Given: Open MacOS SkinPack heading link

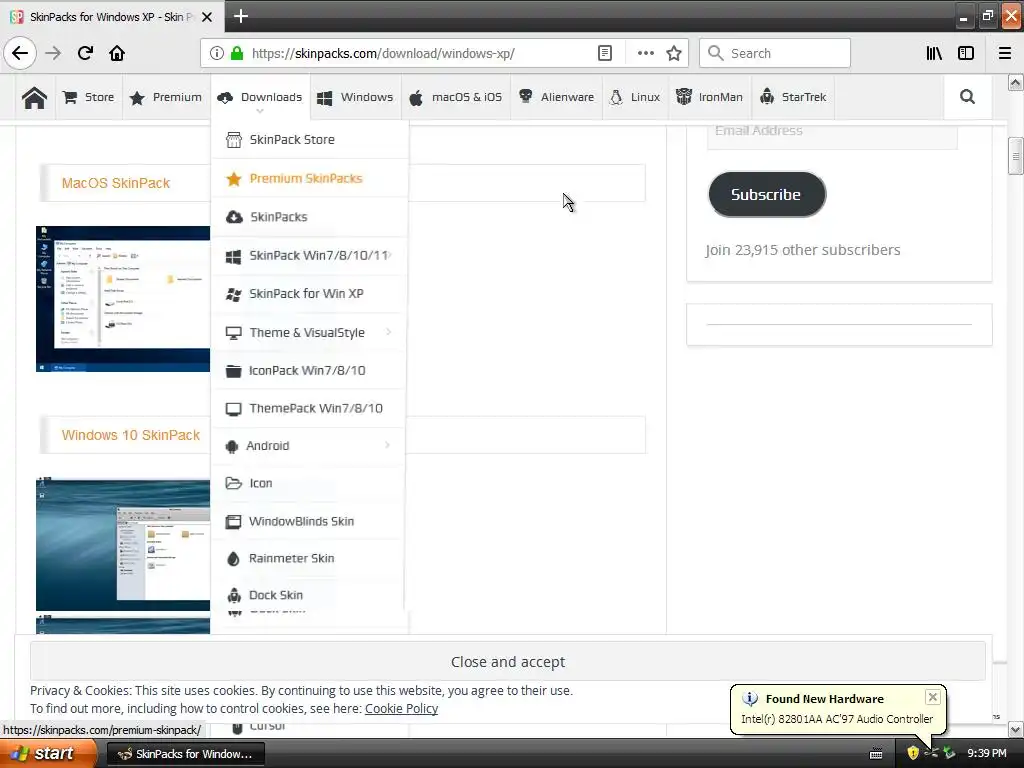Looking at the screenshot, I should point(116,183).
